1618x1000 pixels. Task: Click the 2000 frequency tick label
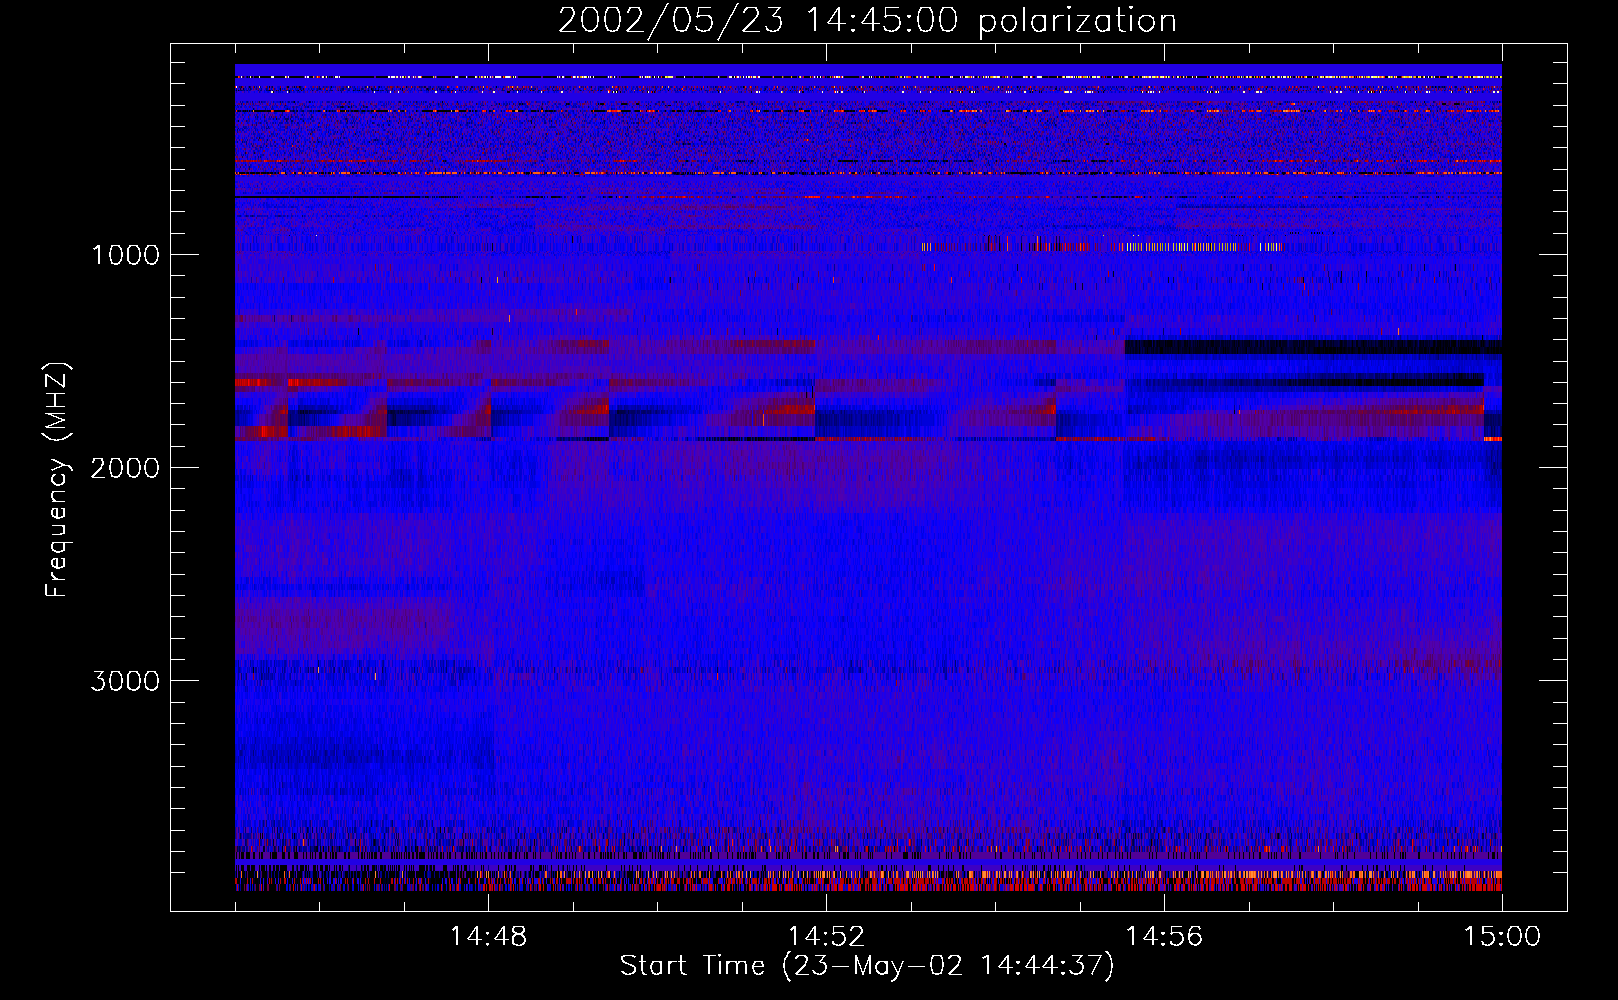[x=125, y=468]
